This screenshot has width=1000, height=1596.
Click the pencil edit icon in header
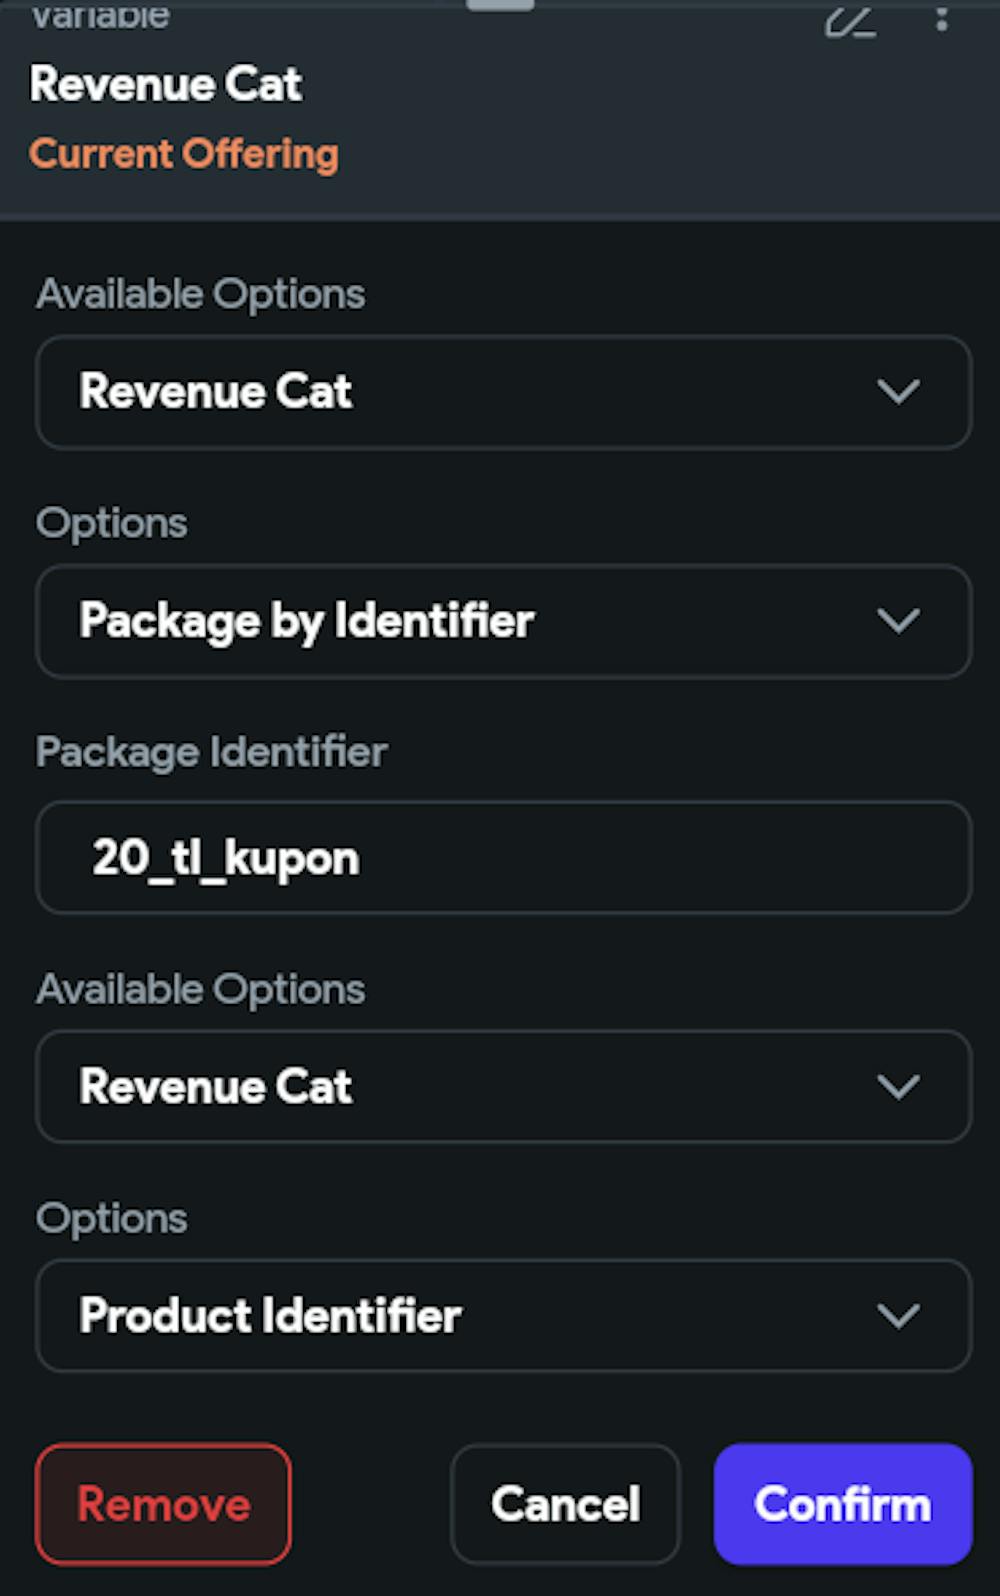pyautogui.click(x=849, y=20)
